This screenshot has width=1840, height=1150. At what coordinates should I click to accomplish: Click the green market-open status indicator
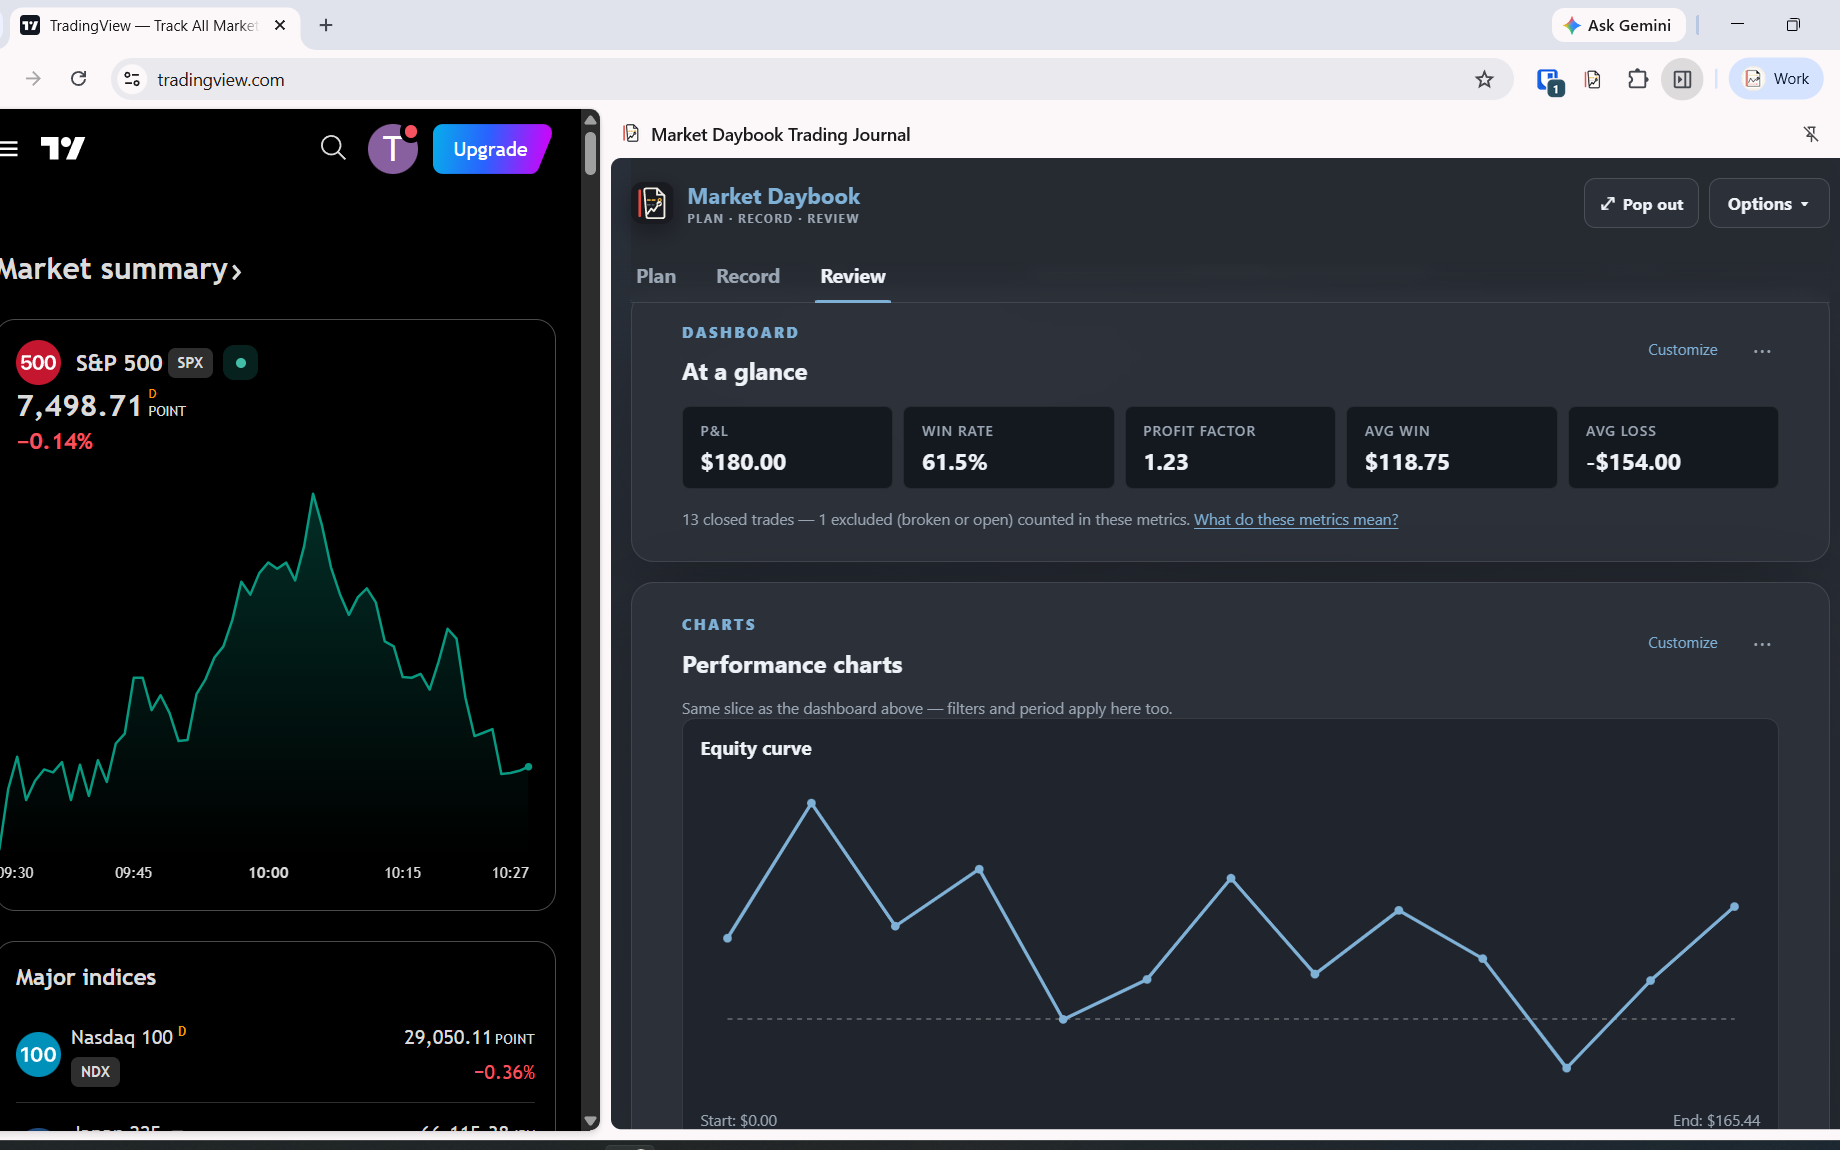(x=240, y=363)
